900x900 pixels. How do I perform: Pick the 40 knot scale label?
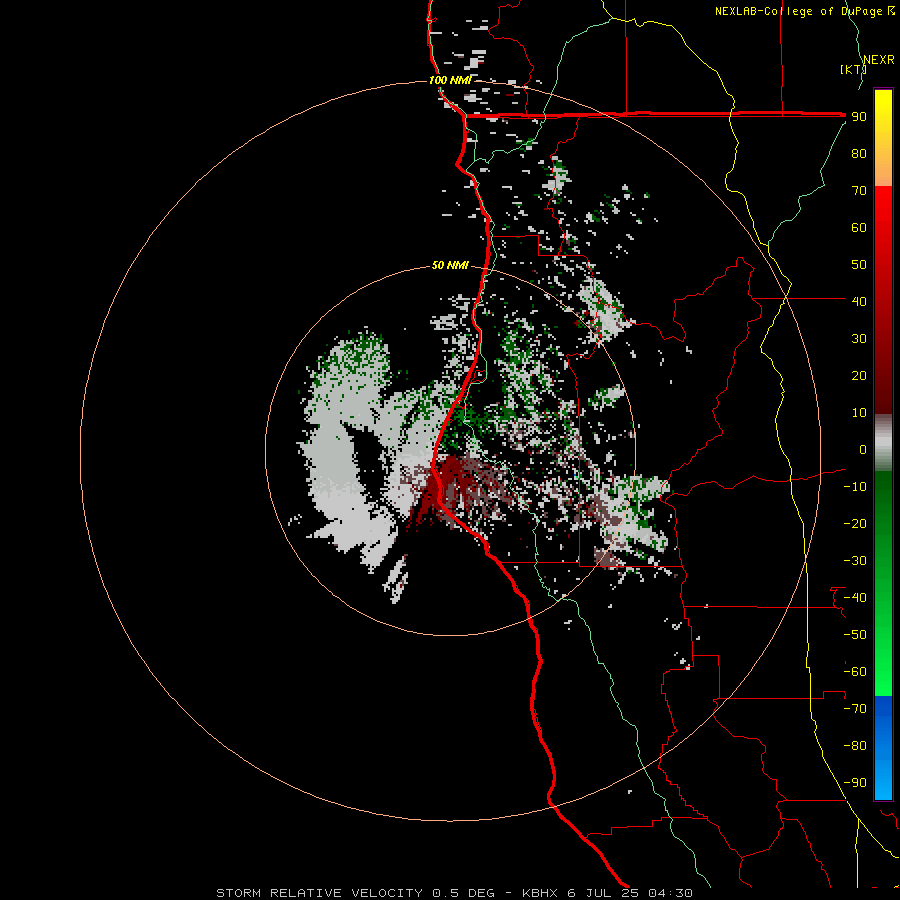[859, 301]
